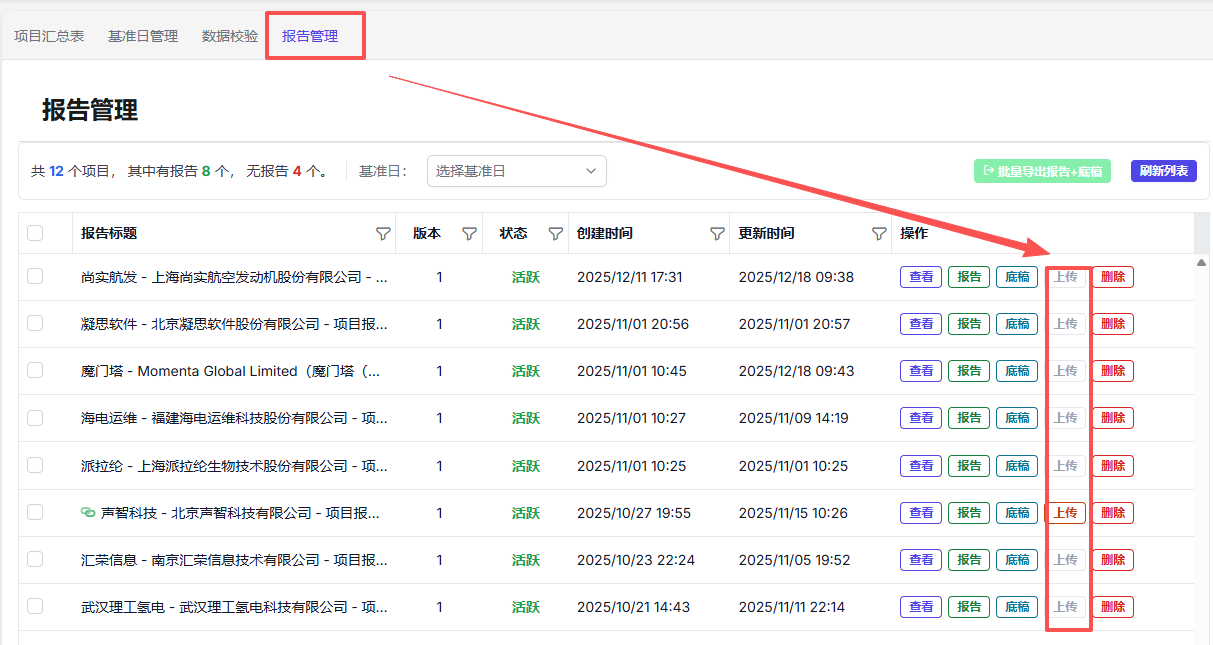Image resolution: width=1213 pixels, height=645 pixels.
Task: Click the 报告管理 page heading
Action: 90,110
